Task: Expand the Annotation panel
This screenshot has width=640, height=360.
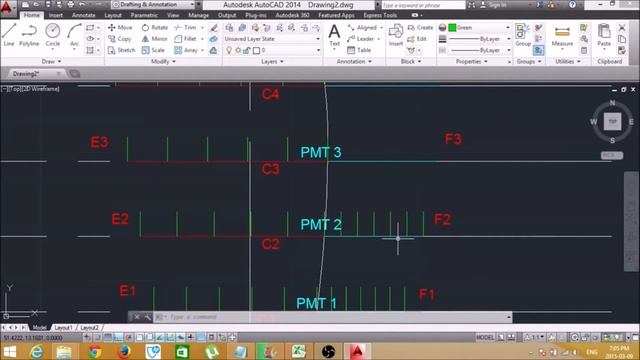Action: click(354, 61)
